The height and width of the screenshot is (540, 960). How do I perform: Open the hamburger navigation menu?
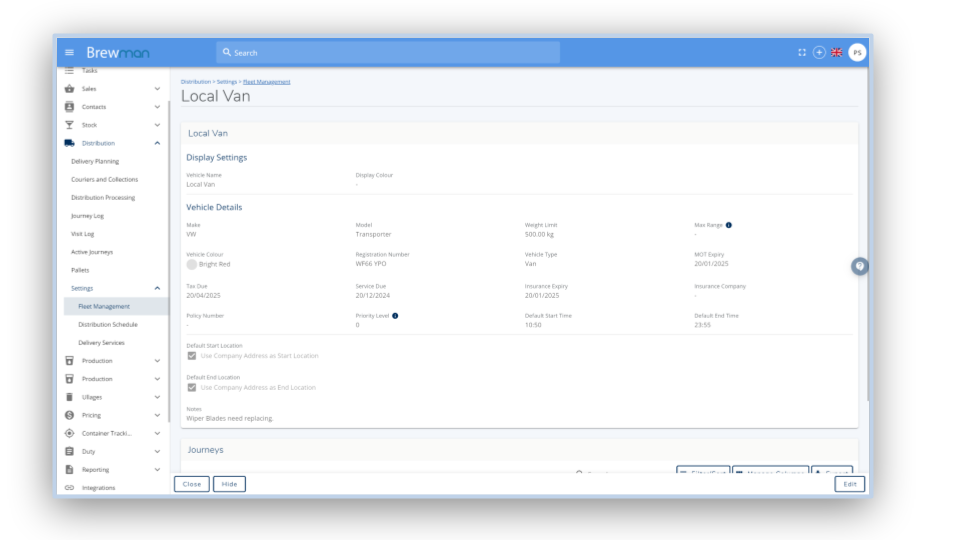tap(69, 53)
